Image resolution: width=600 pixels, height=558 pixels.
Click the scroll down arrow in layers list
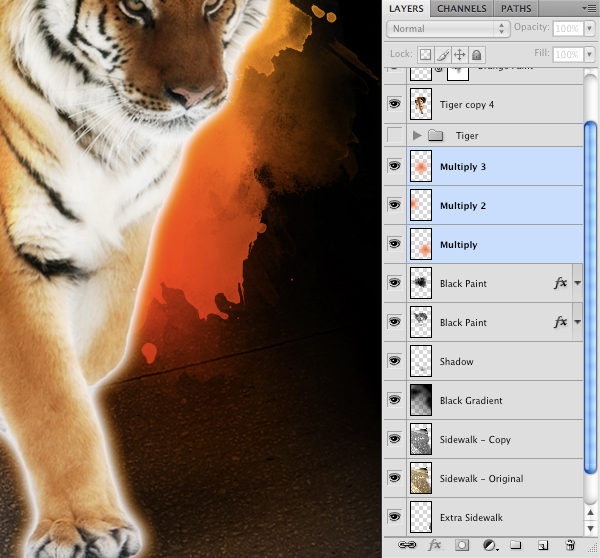[x=590, y=529]
